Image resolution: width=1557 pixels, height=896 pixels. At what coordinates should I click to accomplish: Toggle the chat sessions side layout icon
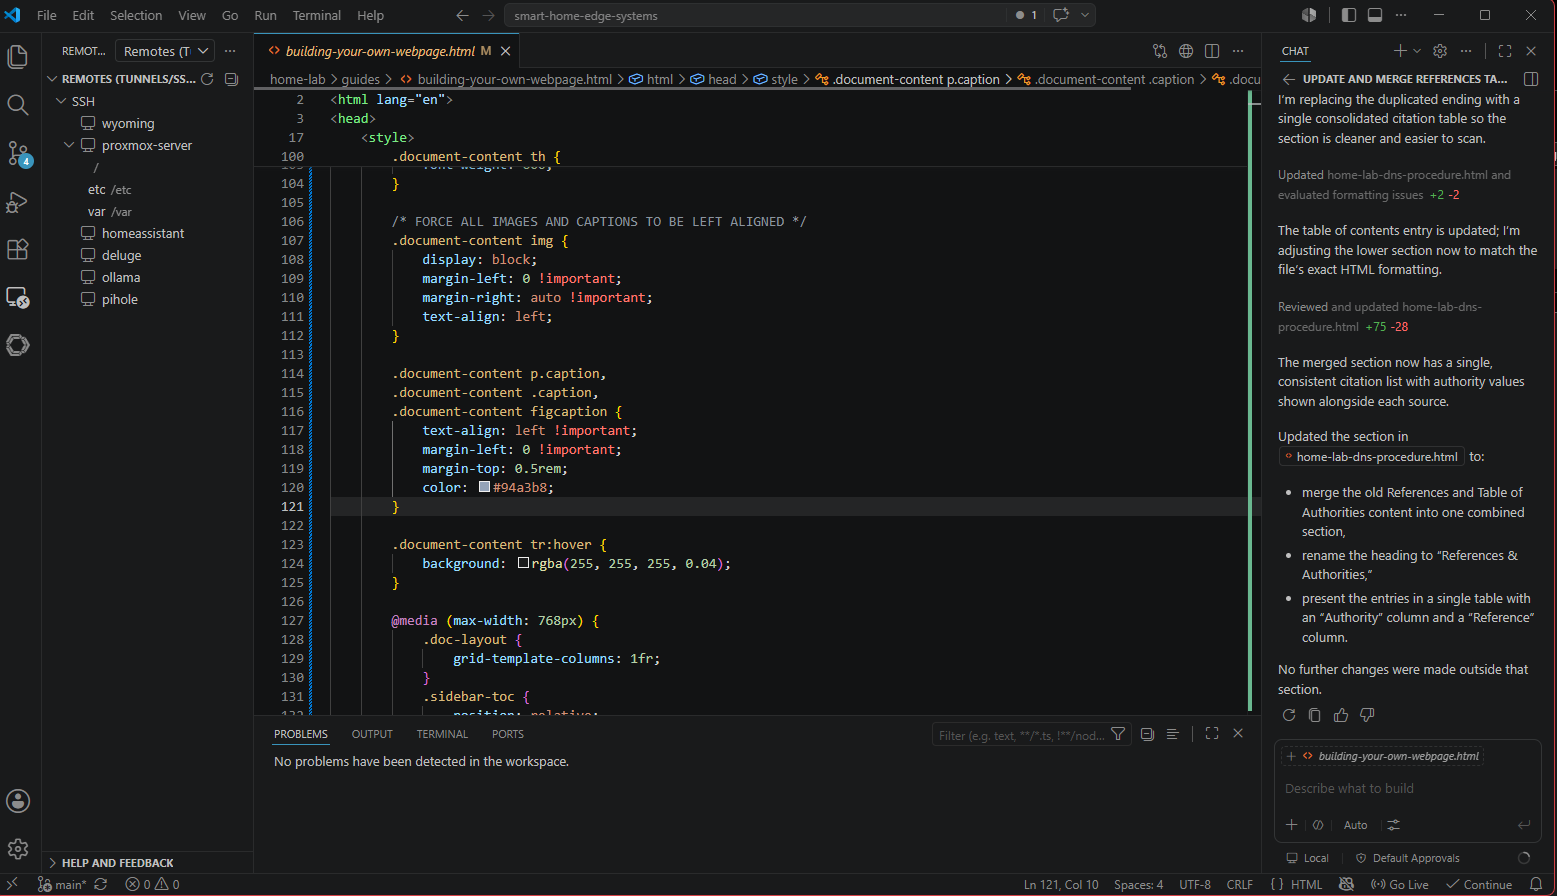[1531, 79]
